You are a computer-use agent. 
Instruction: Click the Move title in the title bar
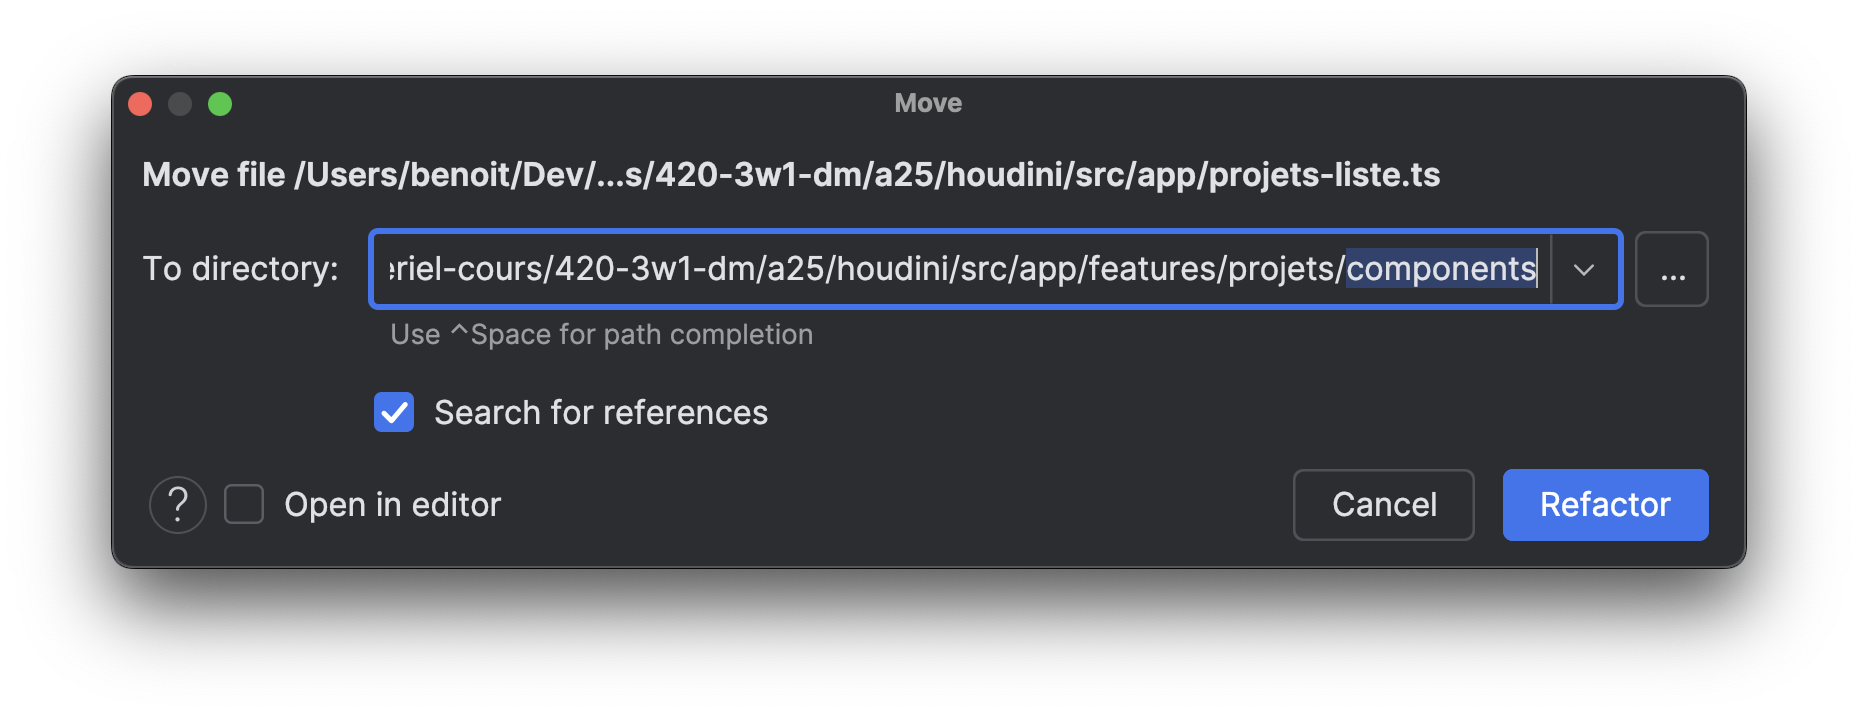(x=928, y=103)
